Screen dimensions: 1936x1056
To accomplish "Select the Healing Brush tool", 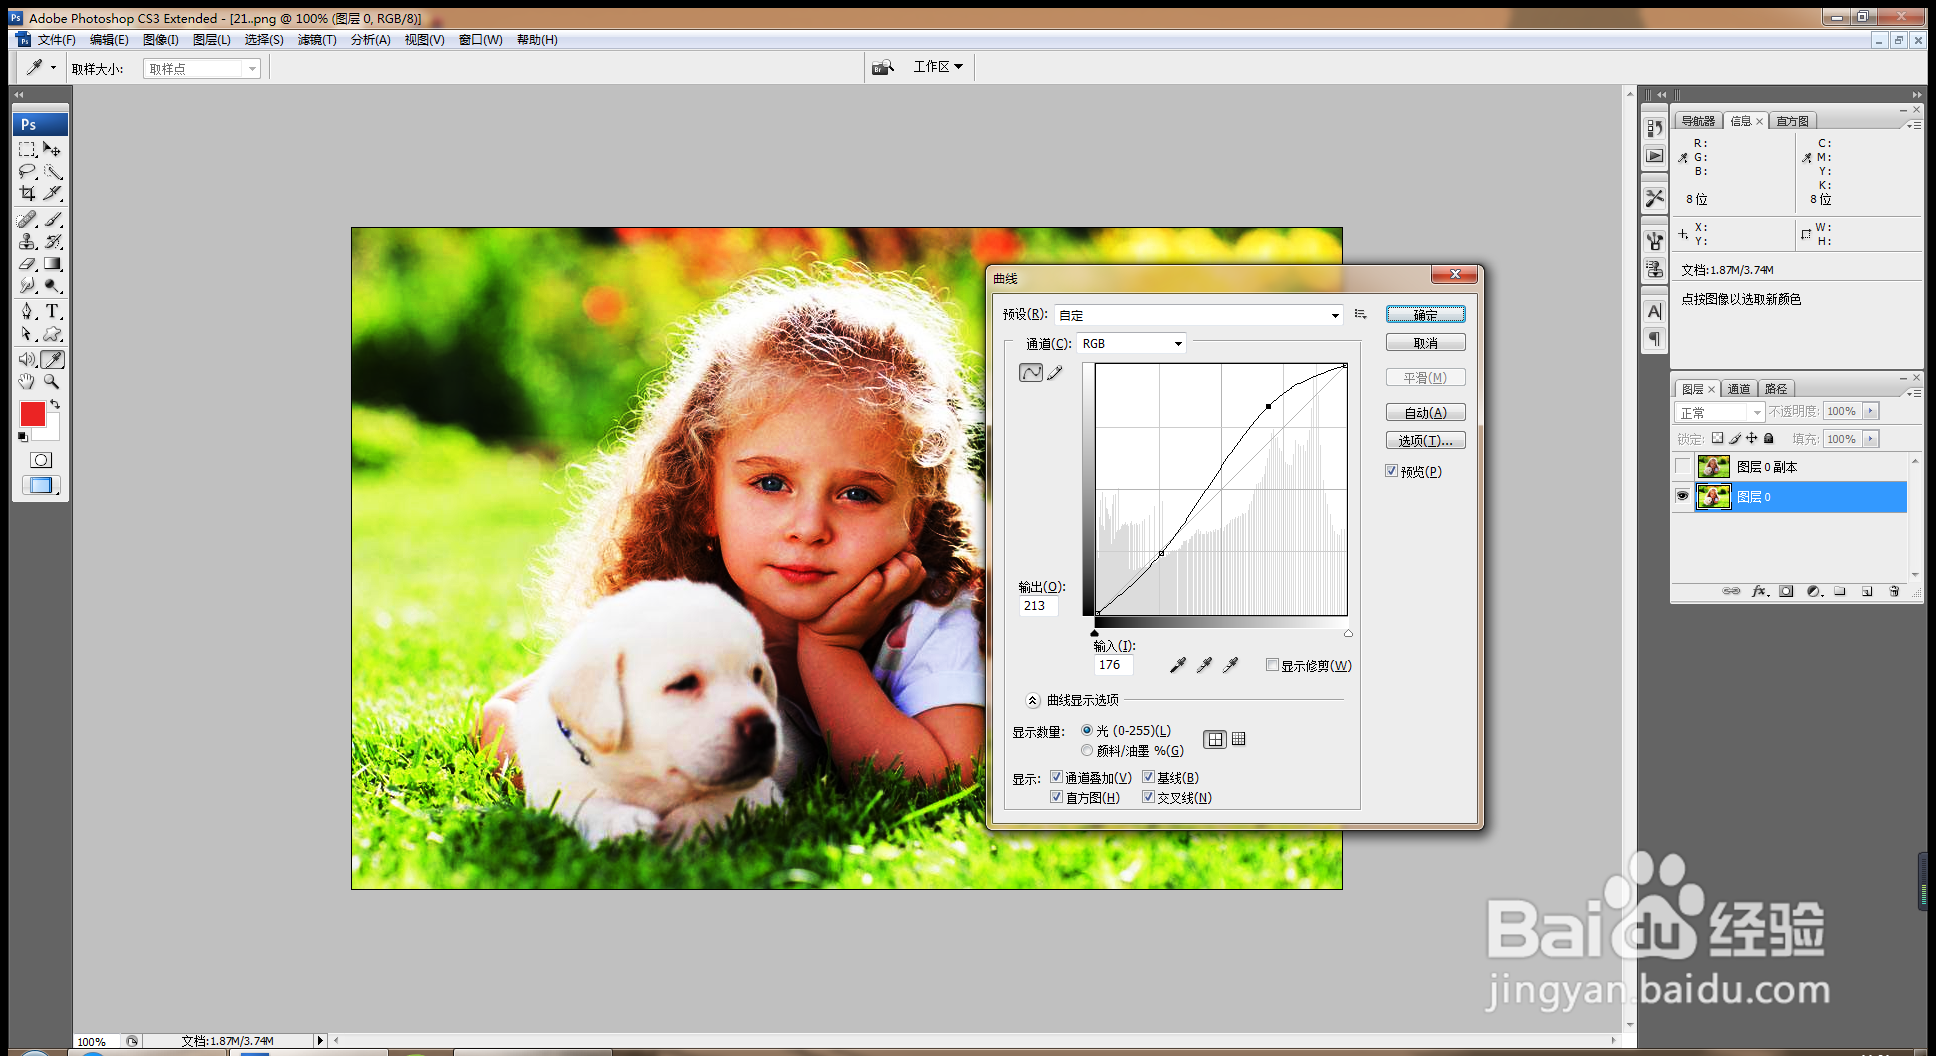I will click(x=27, y=219).
